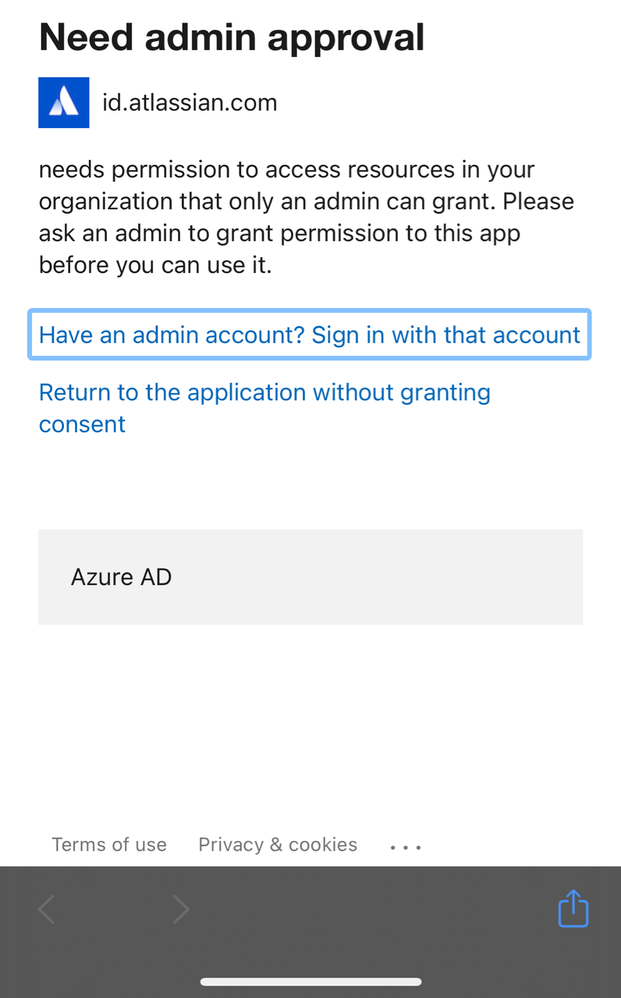Open Privacy & cookies
This screenshot has width=621, height=998.
pos(278,845)
